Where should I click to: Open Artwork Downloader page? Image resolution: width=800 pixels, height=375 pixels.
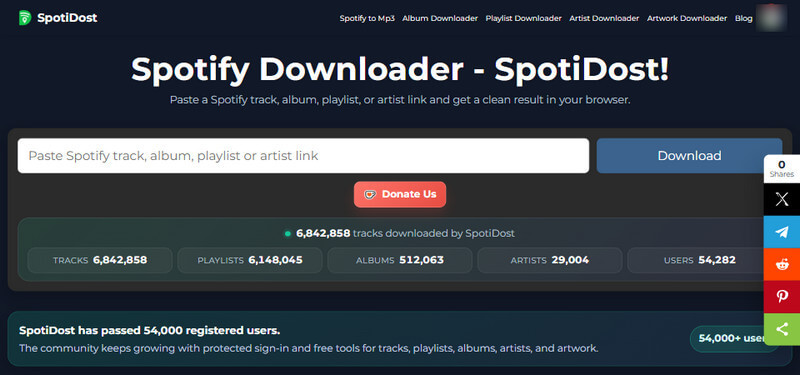(x=687, y=18)
